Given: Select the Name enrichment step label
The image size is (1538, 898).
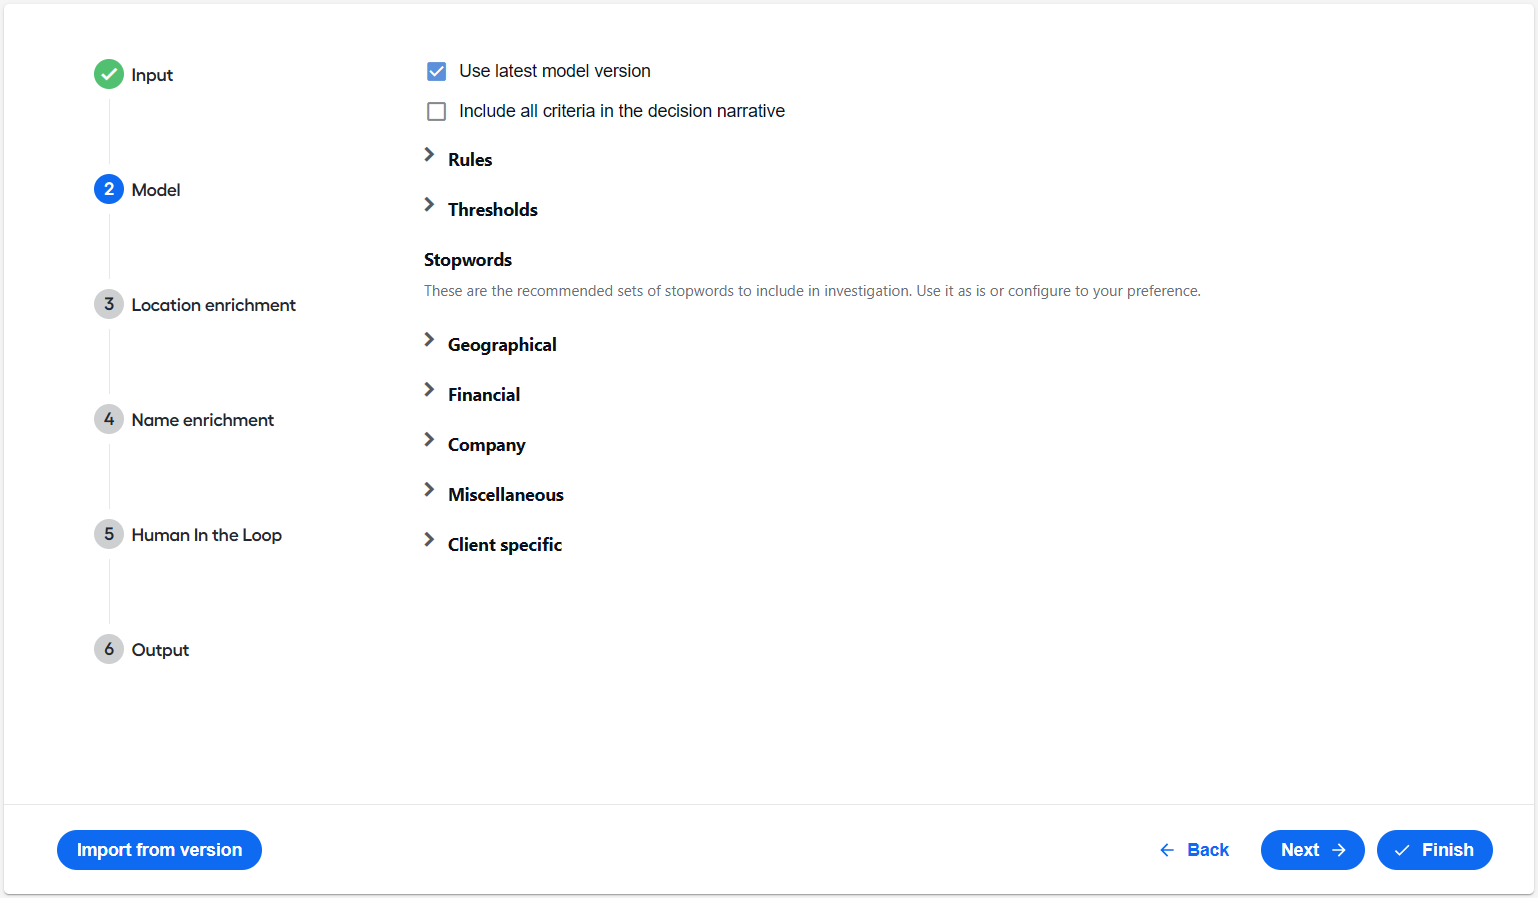Looking at the screenshot, I should click(x=203, y=420).
